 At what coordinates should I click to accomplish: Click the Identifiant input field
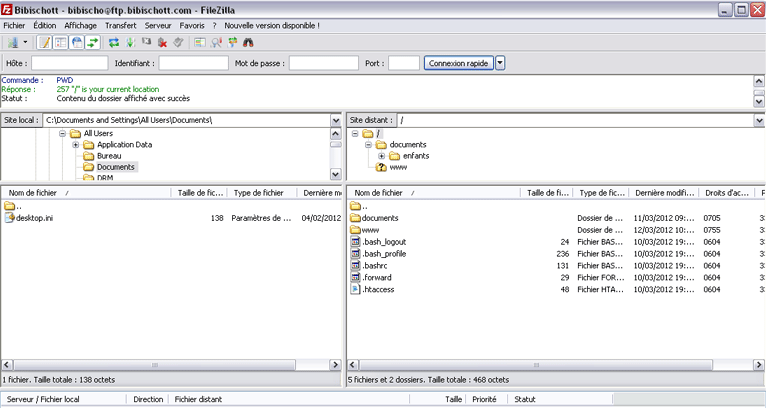(193, 63)
